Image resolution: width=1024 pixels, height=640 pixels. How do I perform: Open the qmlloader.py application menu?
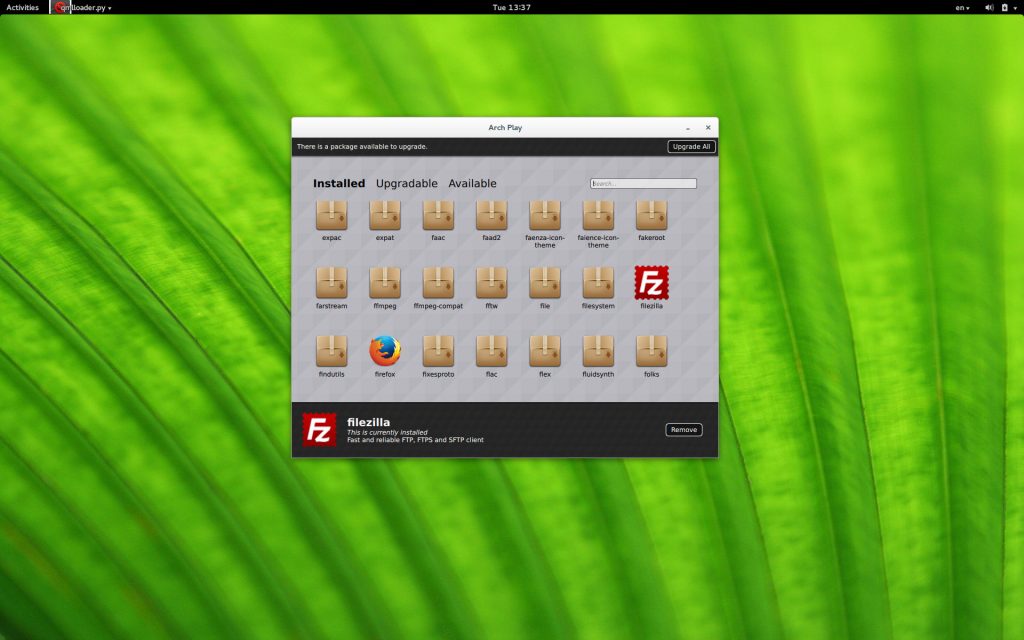point(83,7)
